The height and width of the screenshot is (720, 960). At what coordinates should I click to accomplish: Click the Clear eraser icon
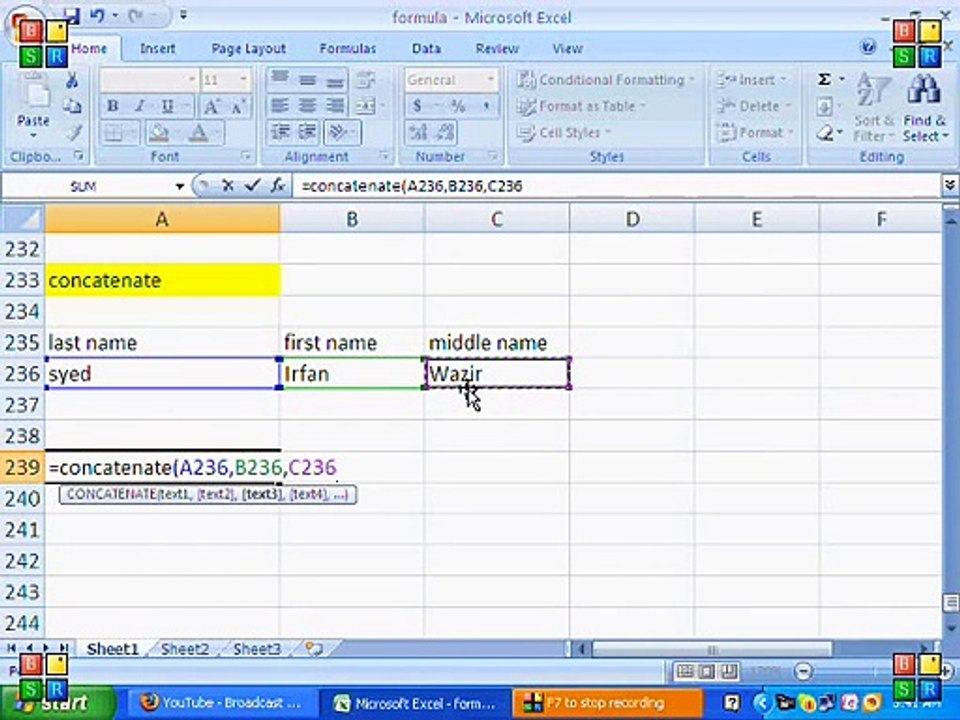click(x=825, y=133)
